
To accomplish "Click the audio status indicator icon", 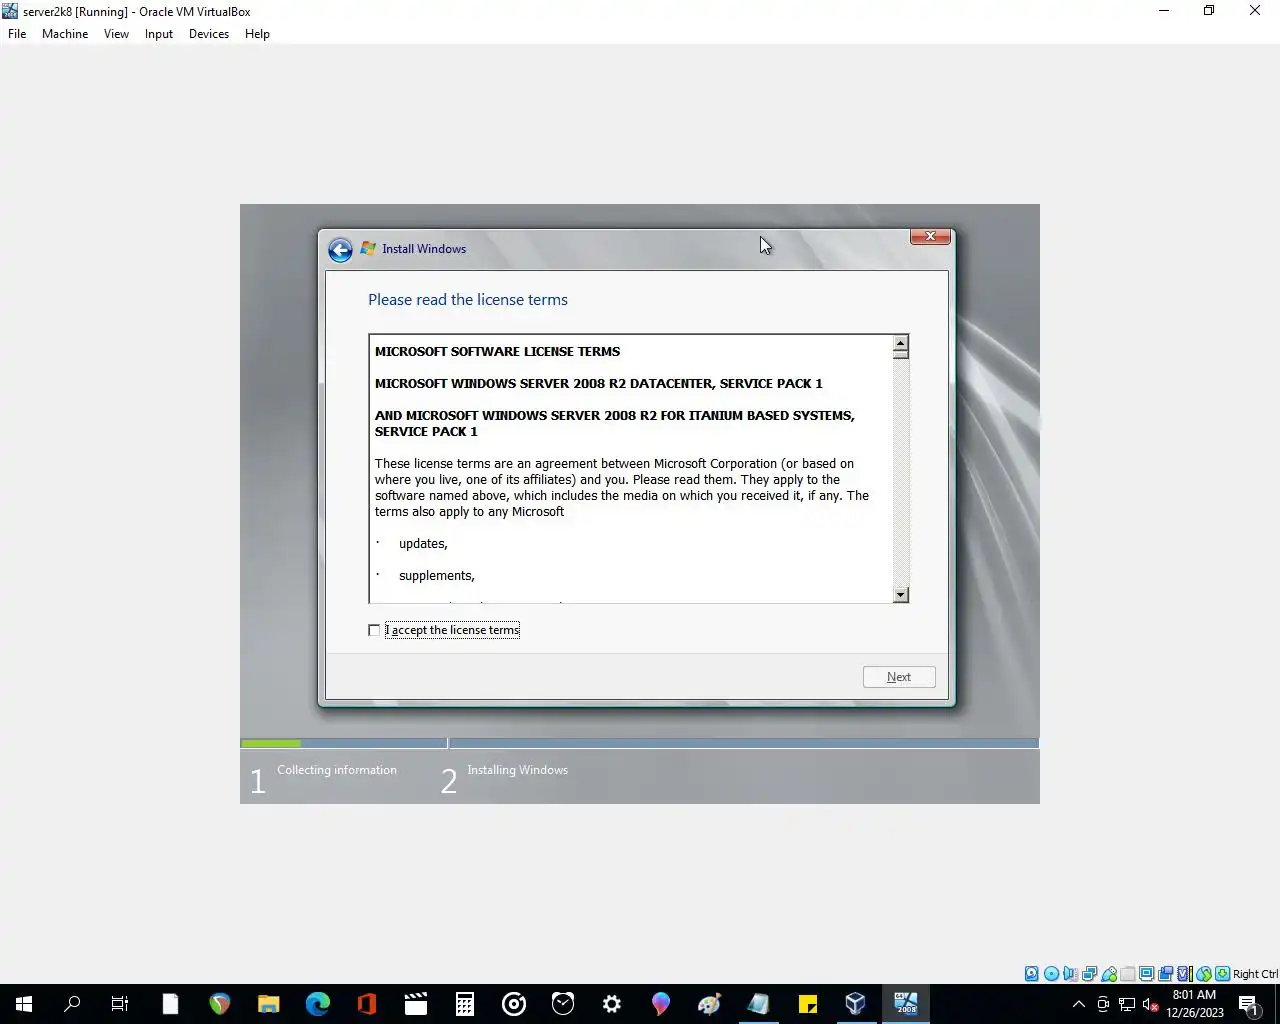I will [x=1070, y=973].
